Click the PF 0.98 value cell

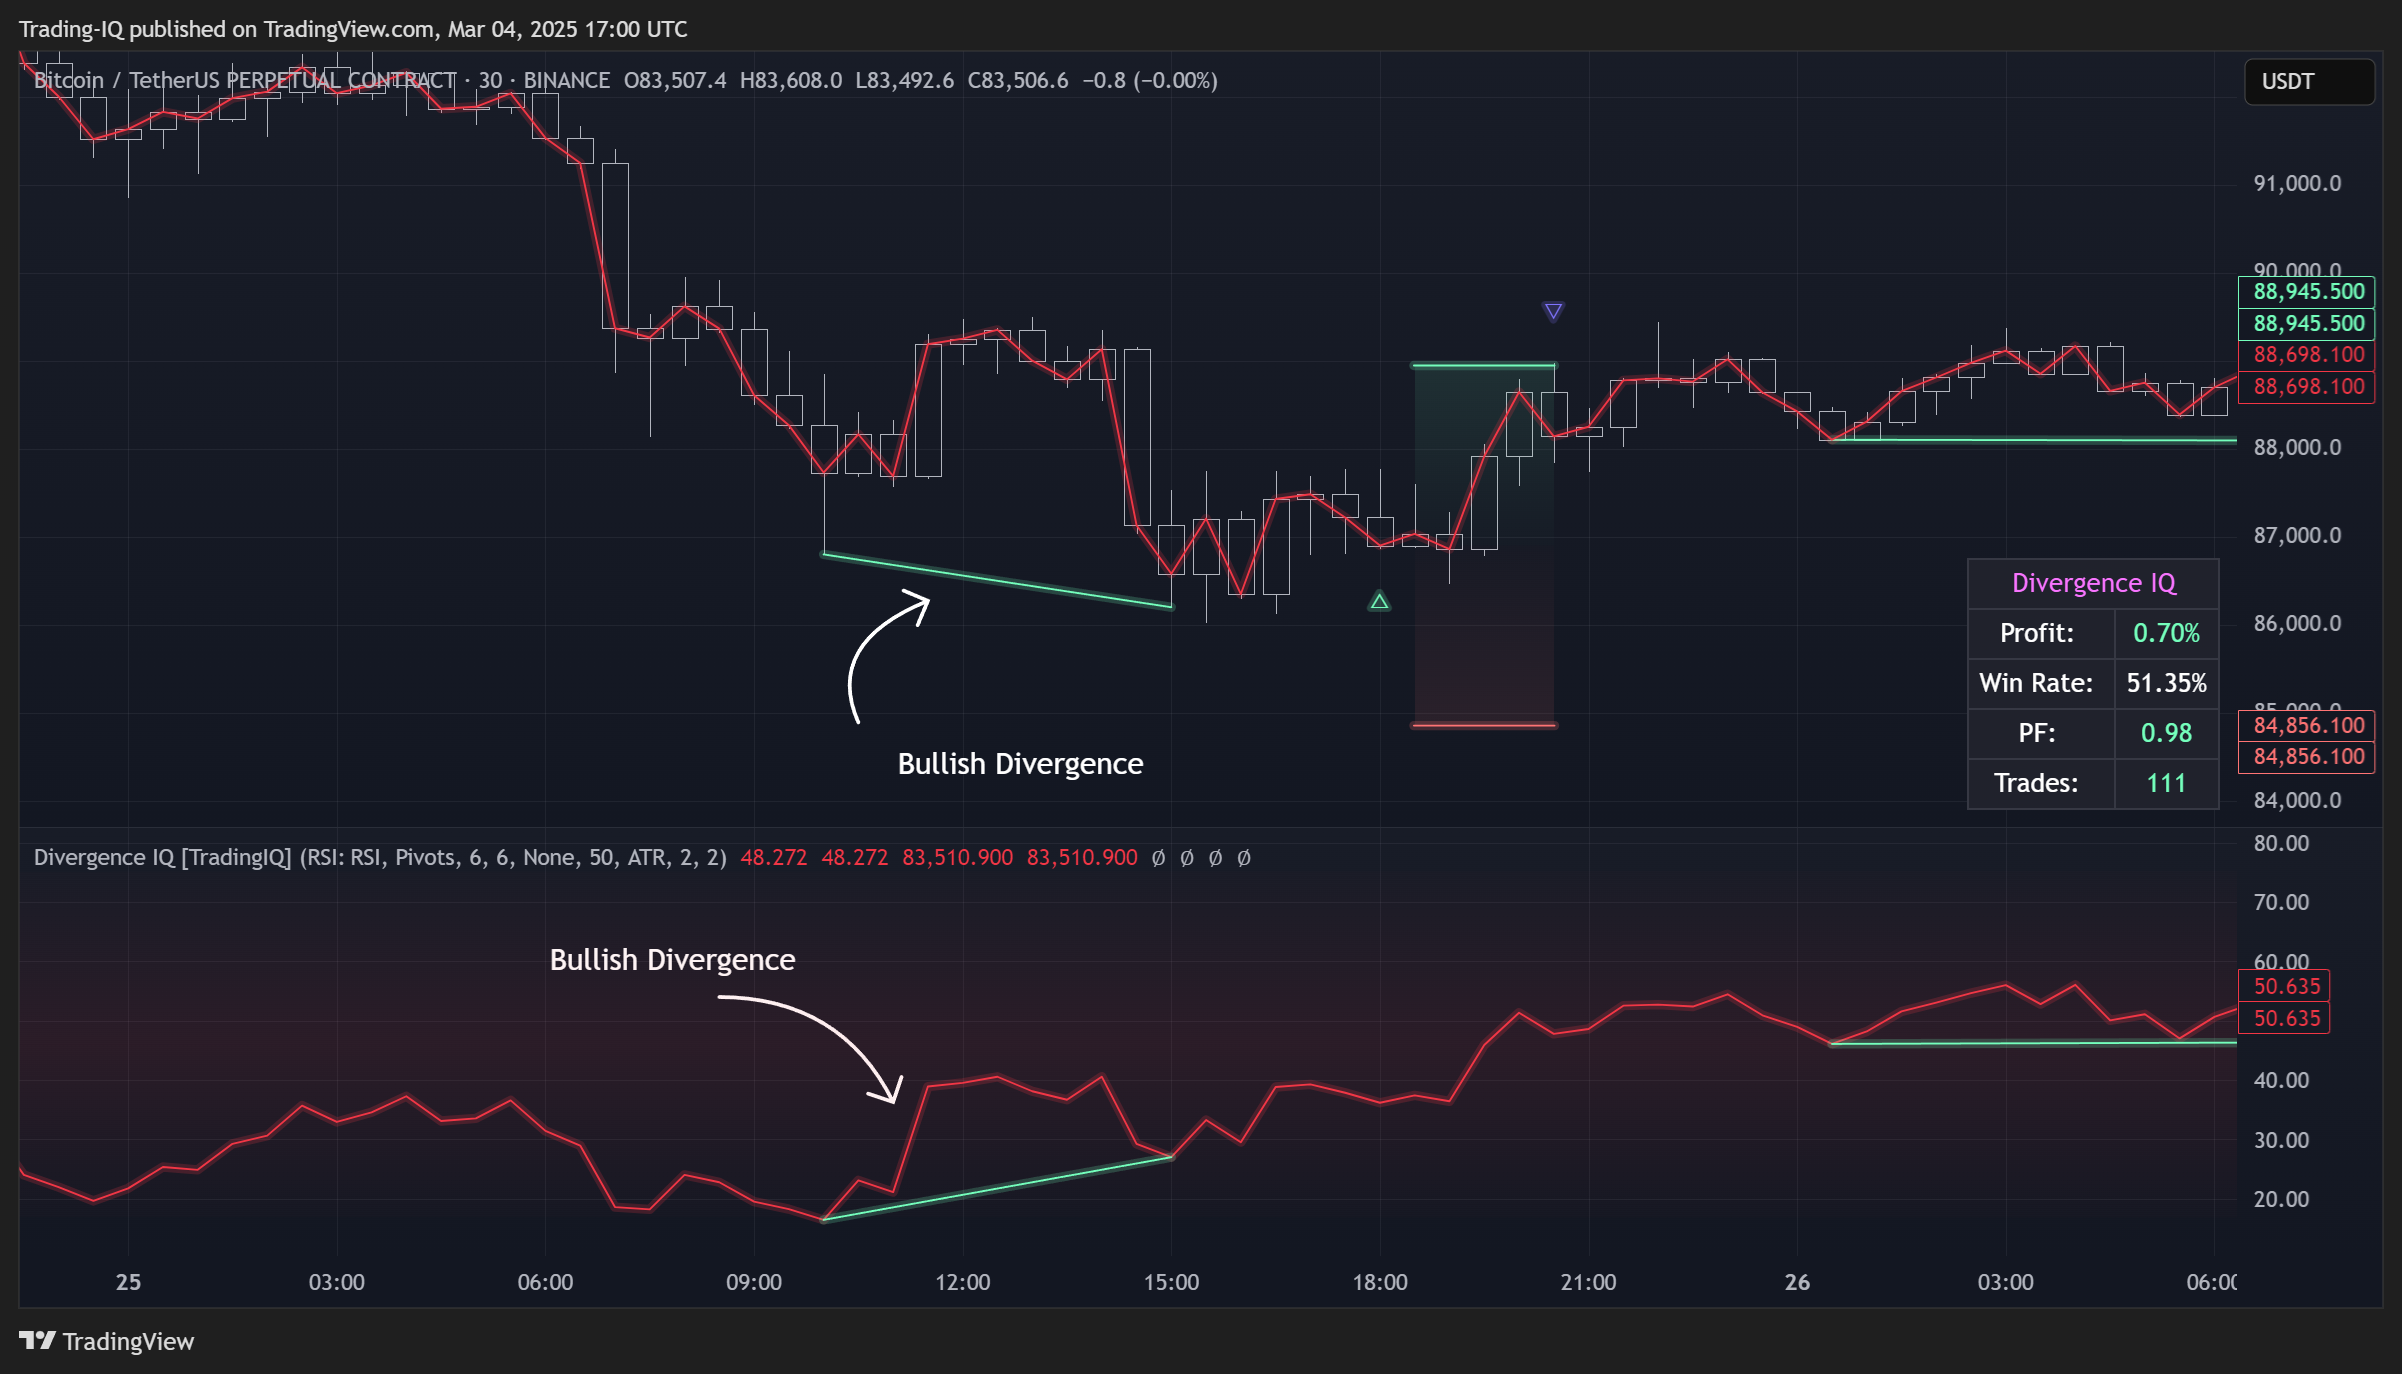click(x=2166, y=733)
